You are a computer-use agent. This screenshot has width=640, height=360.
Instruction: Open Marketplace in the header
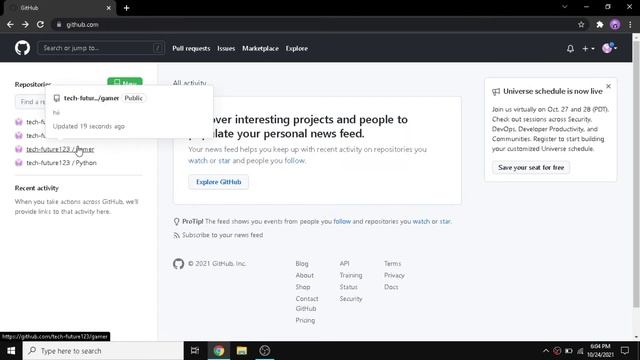point(260,48)
